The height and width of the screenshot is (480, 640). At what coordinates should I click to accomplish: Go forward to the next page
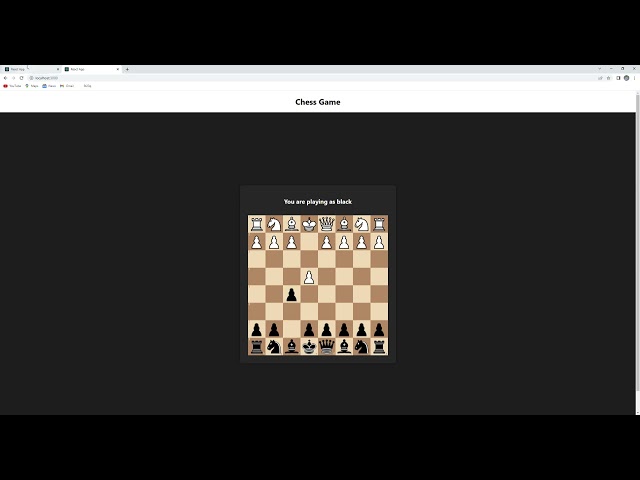[13, 78]
